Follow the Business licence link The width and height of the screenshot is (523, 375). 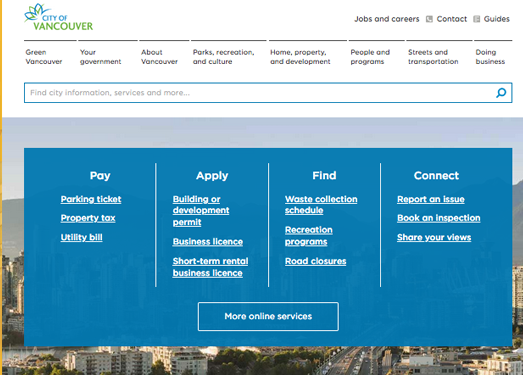pyautogui.click(x=208, y=242)
